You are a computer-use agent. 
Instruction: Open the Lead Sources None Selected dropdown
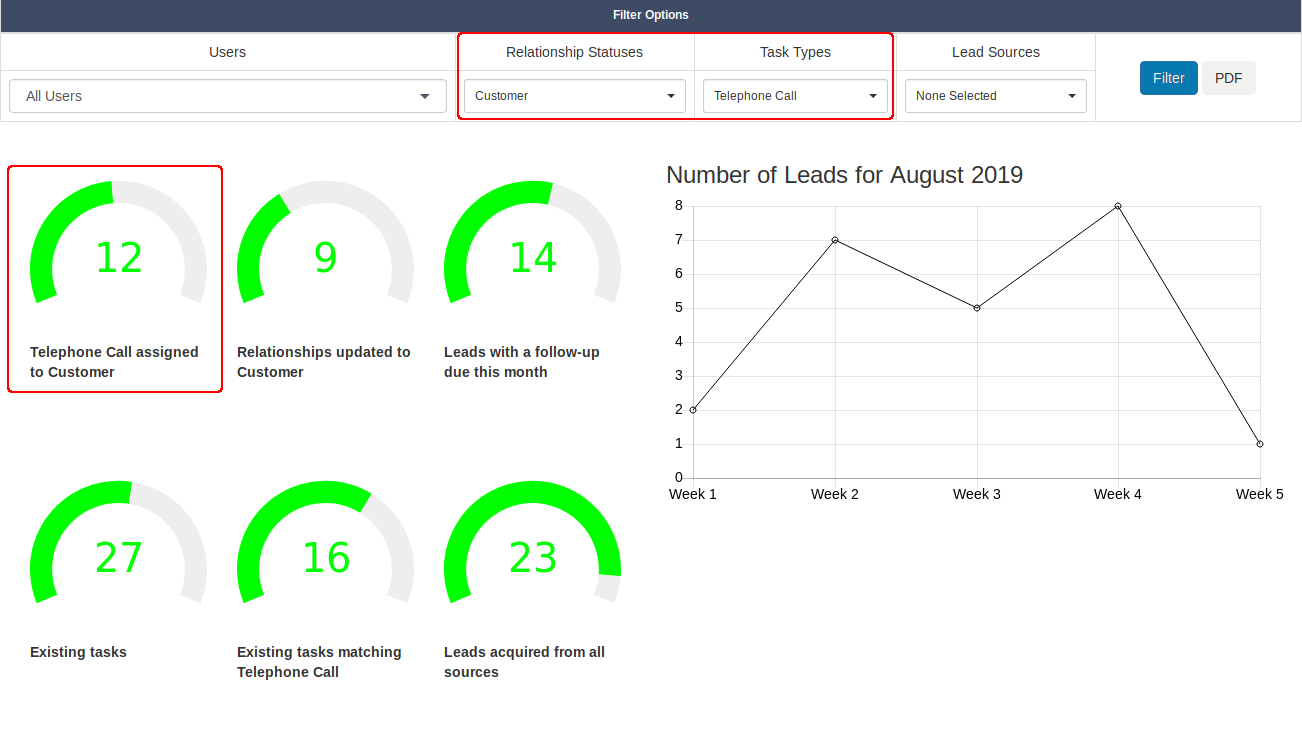995,96
